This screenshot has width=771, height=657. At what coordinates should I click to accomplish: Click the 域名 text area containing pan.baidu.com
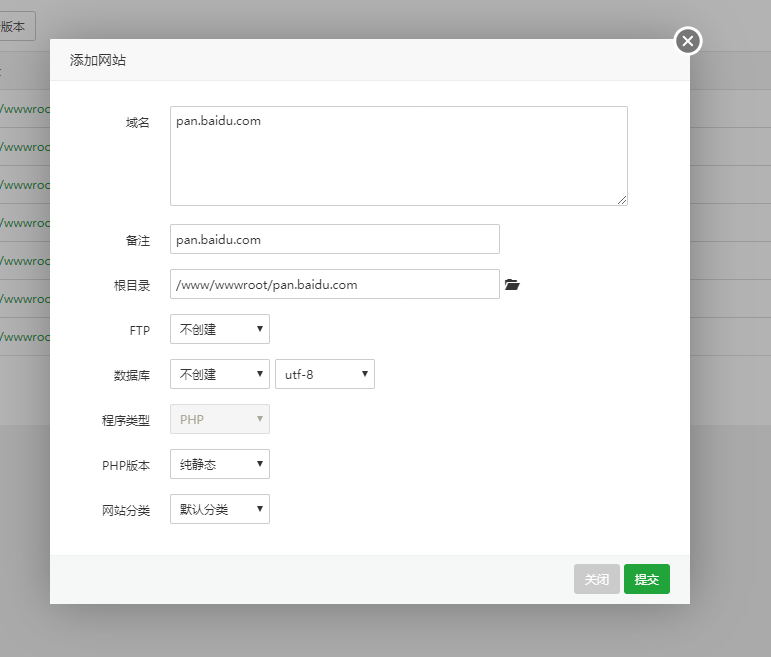398,156
